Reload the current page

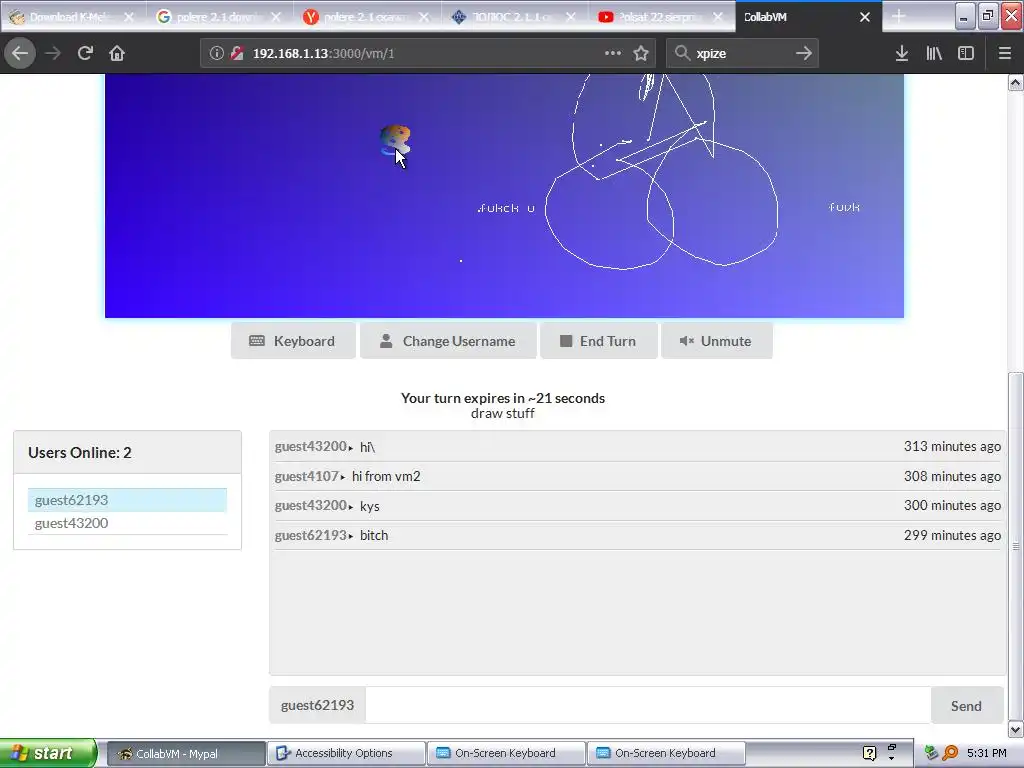point(85,53)
